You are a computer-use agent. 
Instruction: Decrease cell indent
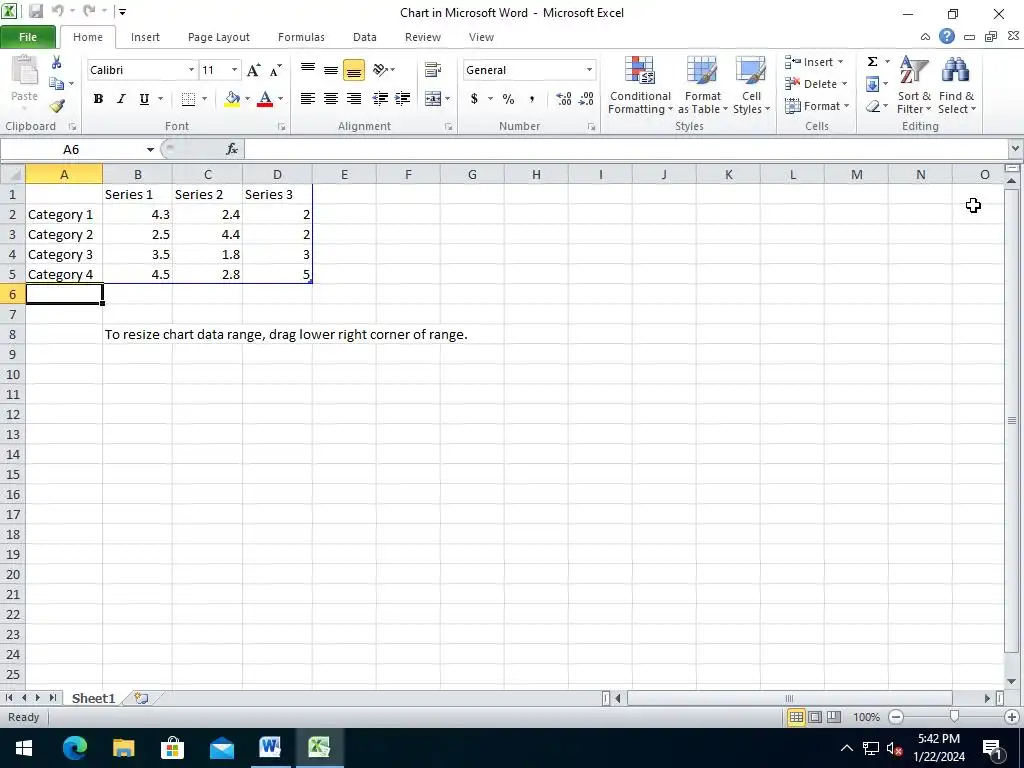point(379,99)
